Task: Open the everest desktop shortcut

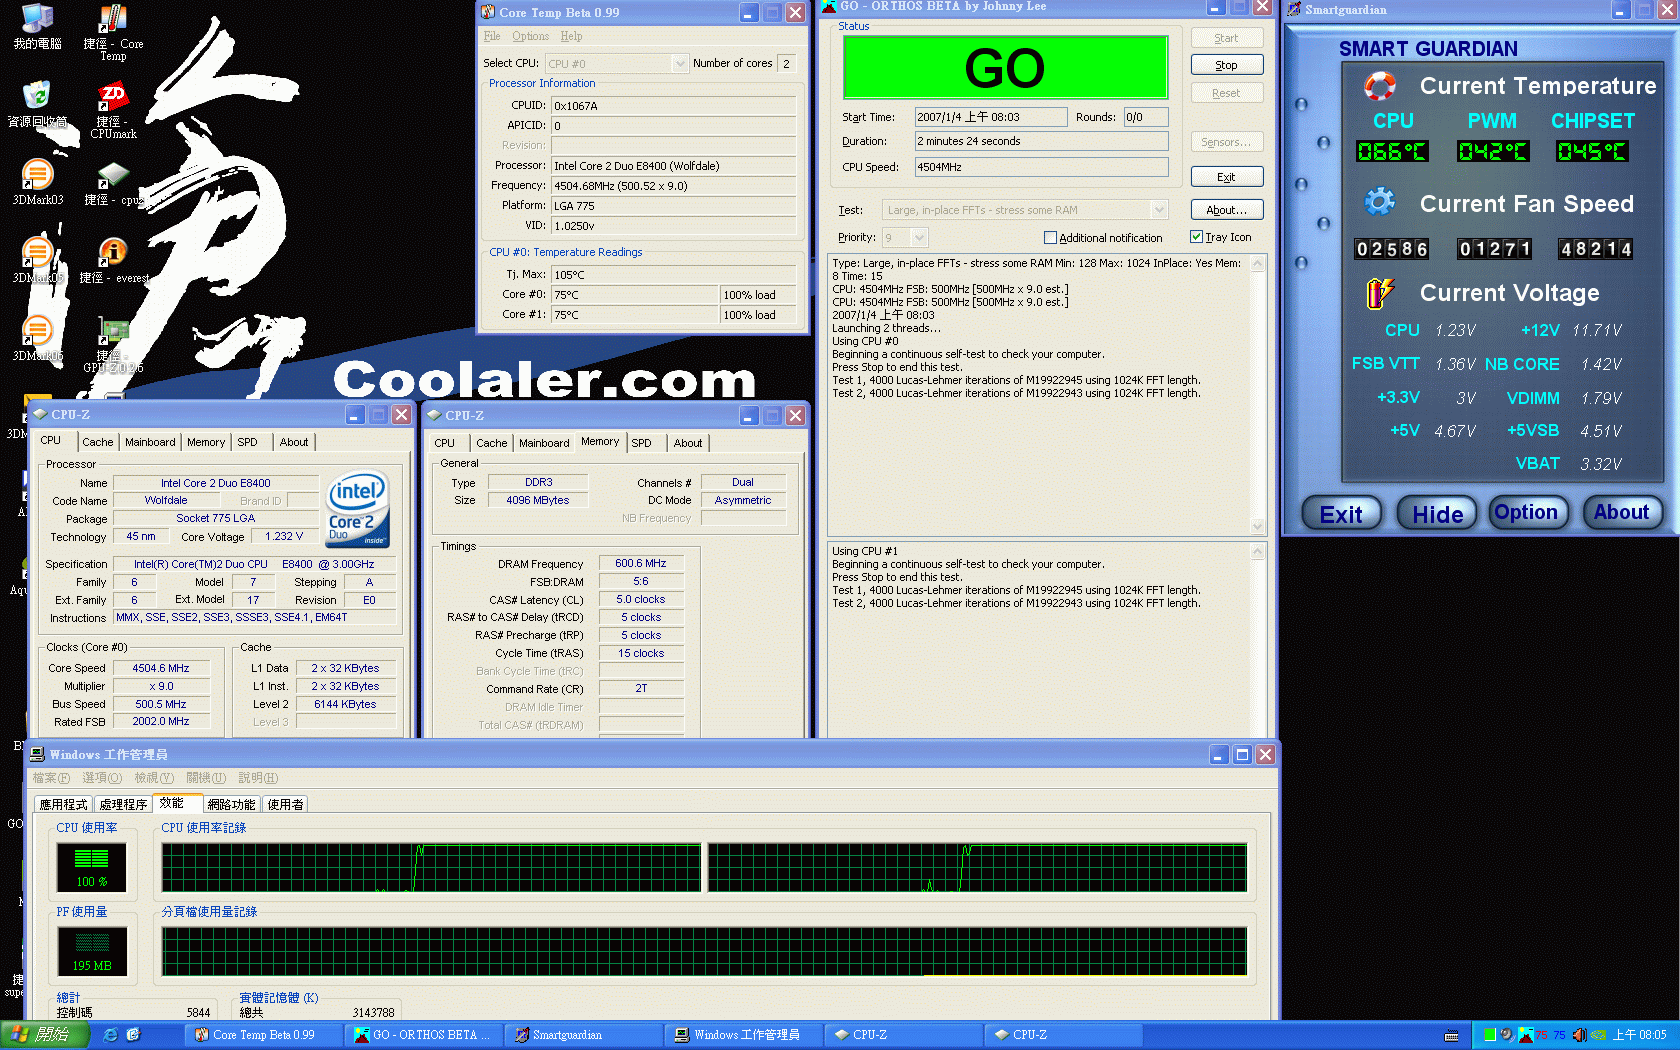Action: coord(113,260)
